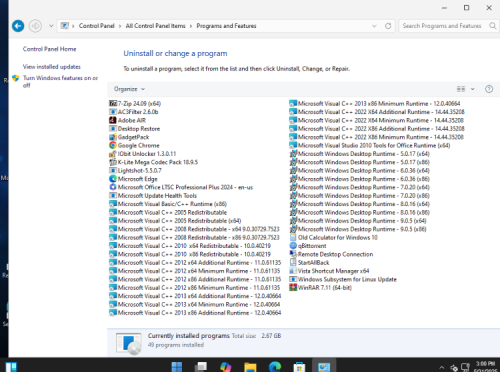Select Visual C++ 2022 X64 Additional Runtime
This screenshot has width=500, height=372.
[377, 112]
